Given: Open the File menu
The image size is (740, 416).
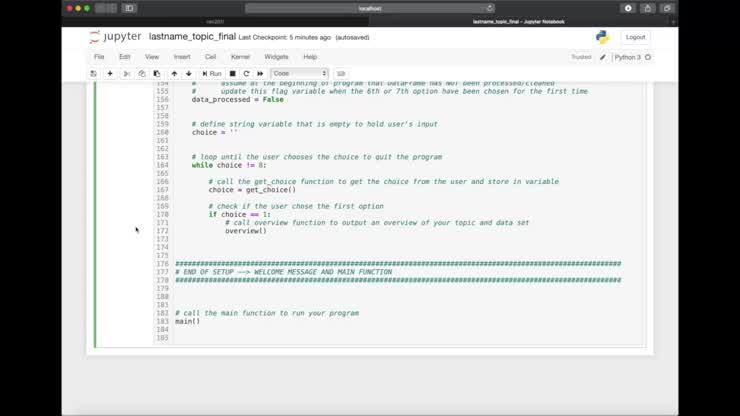Looking at the screenshot, I should click(x=99, y=57).
